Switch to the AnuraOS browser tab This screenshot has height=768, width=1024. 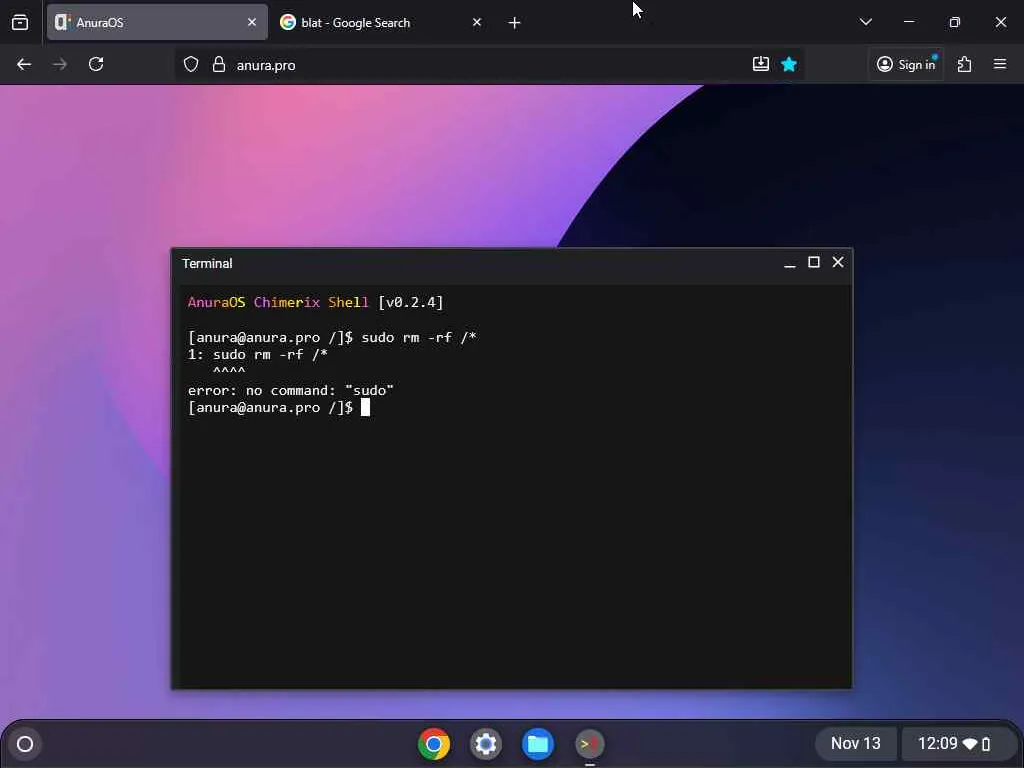pos(157,22)
